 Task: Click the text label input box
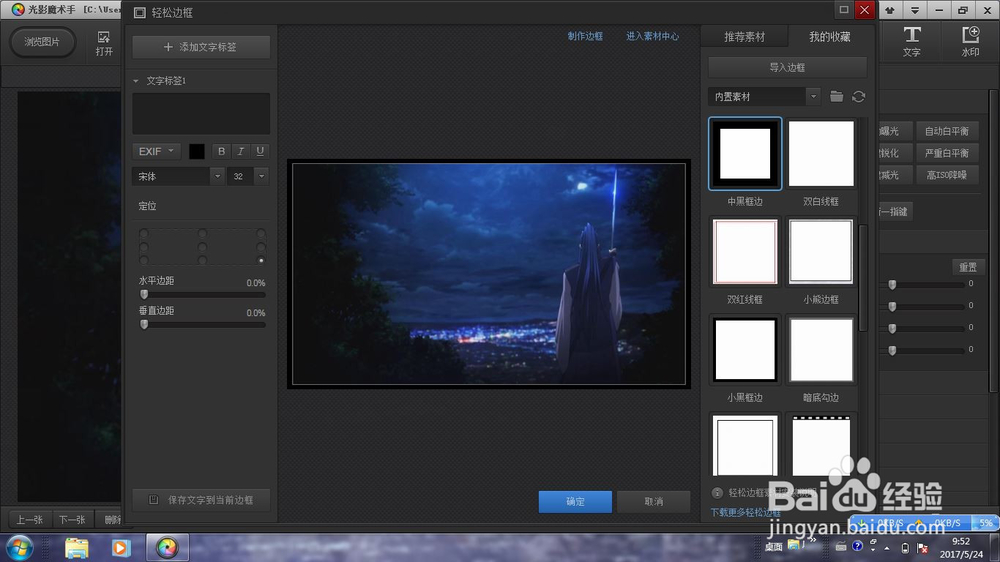(201, 114)
